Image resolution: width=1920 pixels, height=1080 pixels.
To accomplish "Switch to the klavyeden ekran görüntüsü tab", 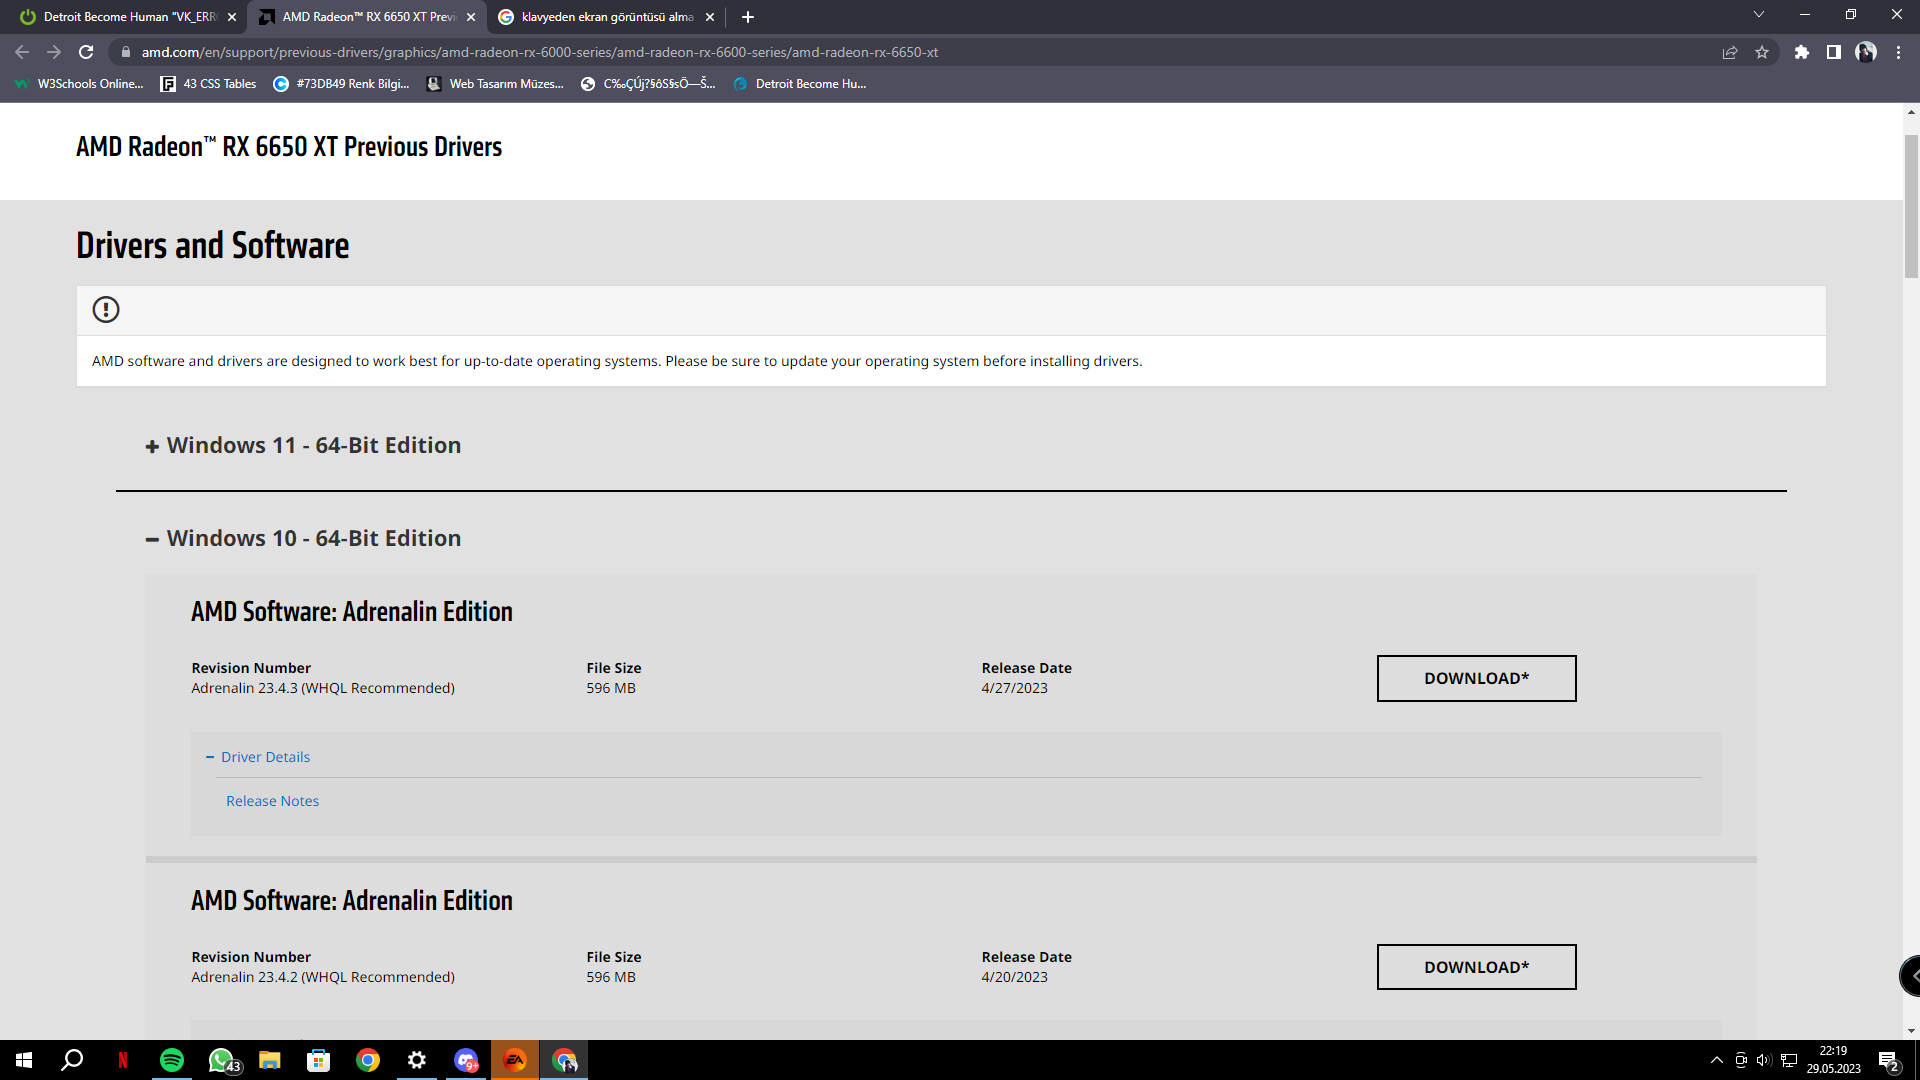I will (x=605, y=17).
